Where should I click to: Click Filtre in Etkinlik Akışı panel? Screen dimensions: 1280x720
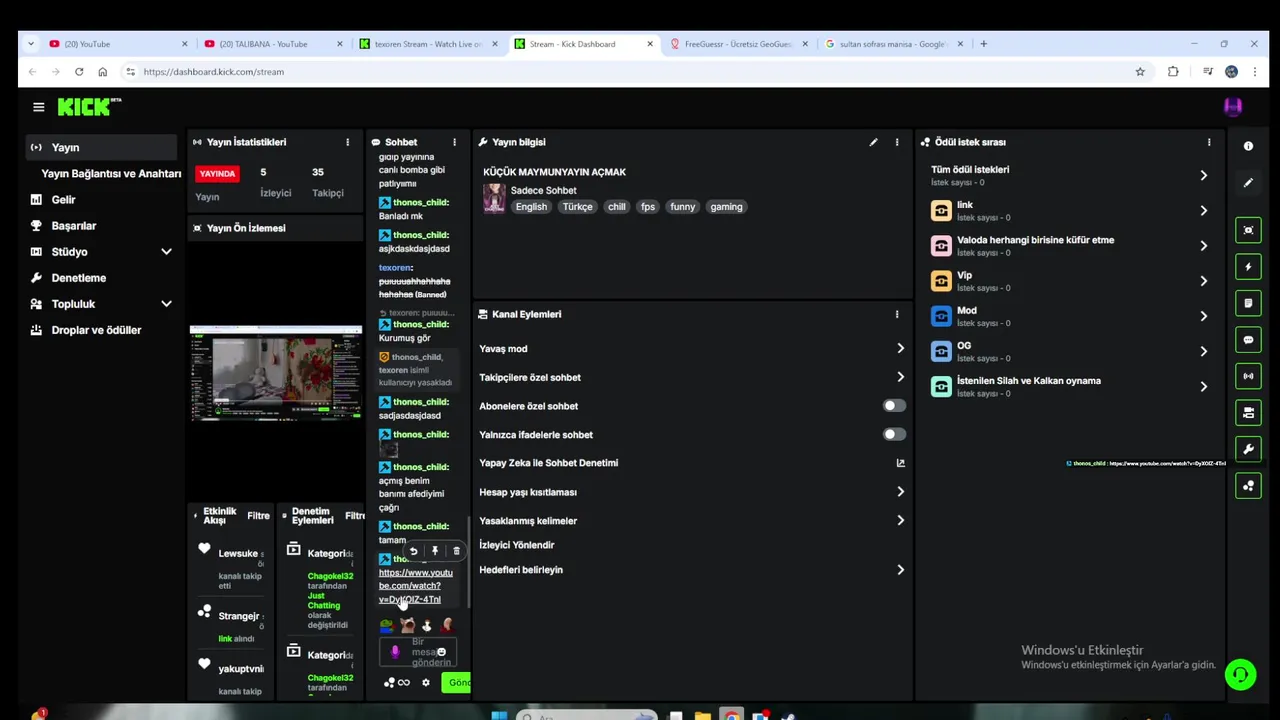pyautogui.click(x=258, y=516)
